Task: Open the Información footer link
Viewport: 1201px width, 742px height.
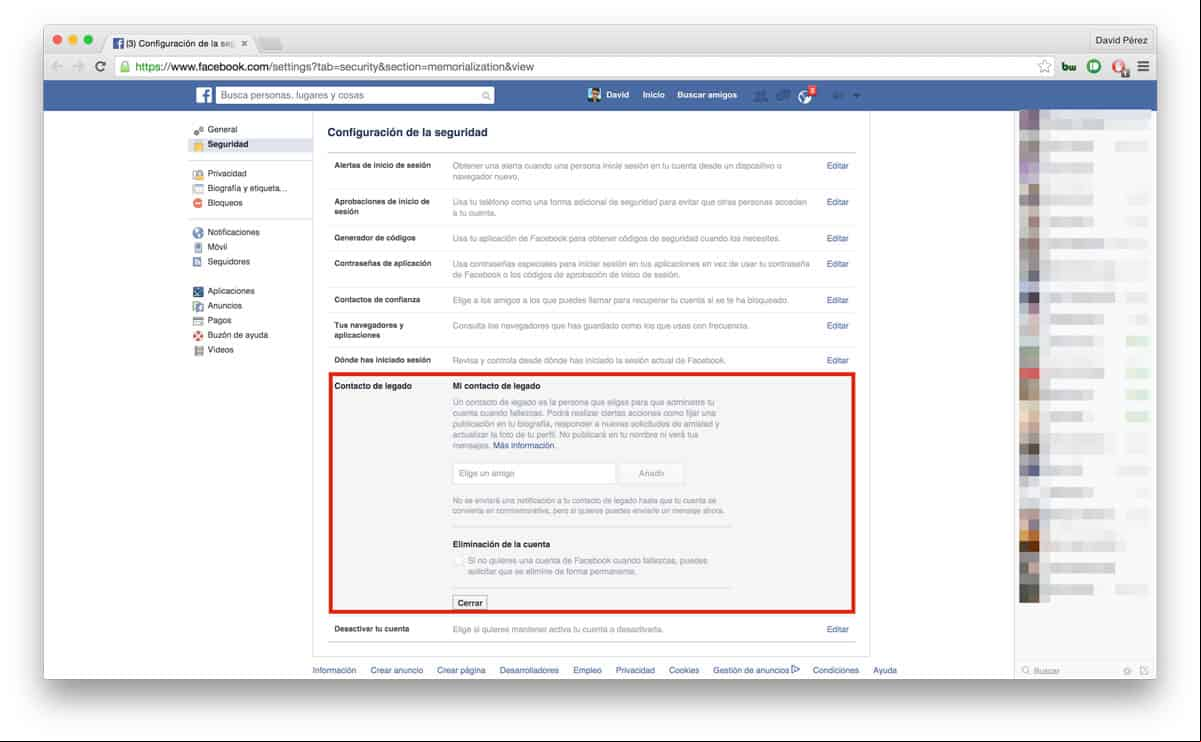Action: tap(334, 670)
